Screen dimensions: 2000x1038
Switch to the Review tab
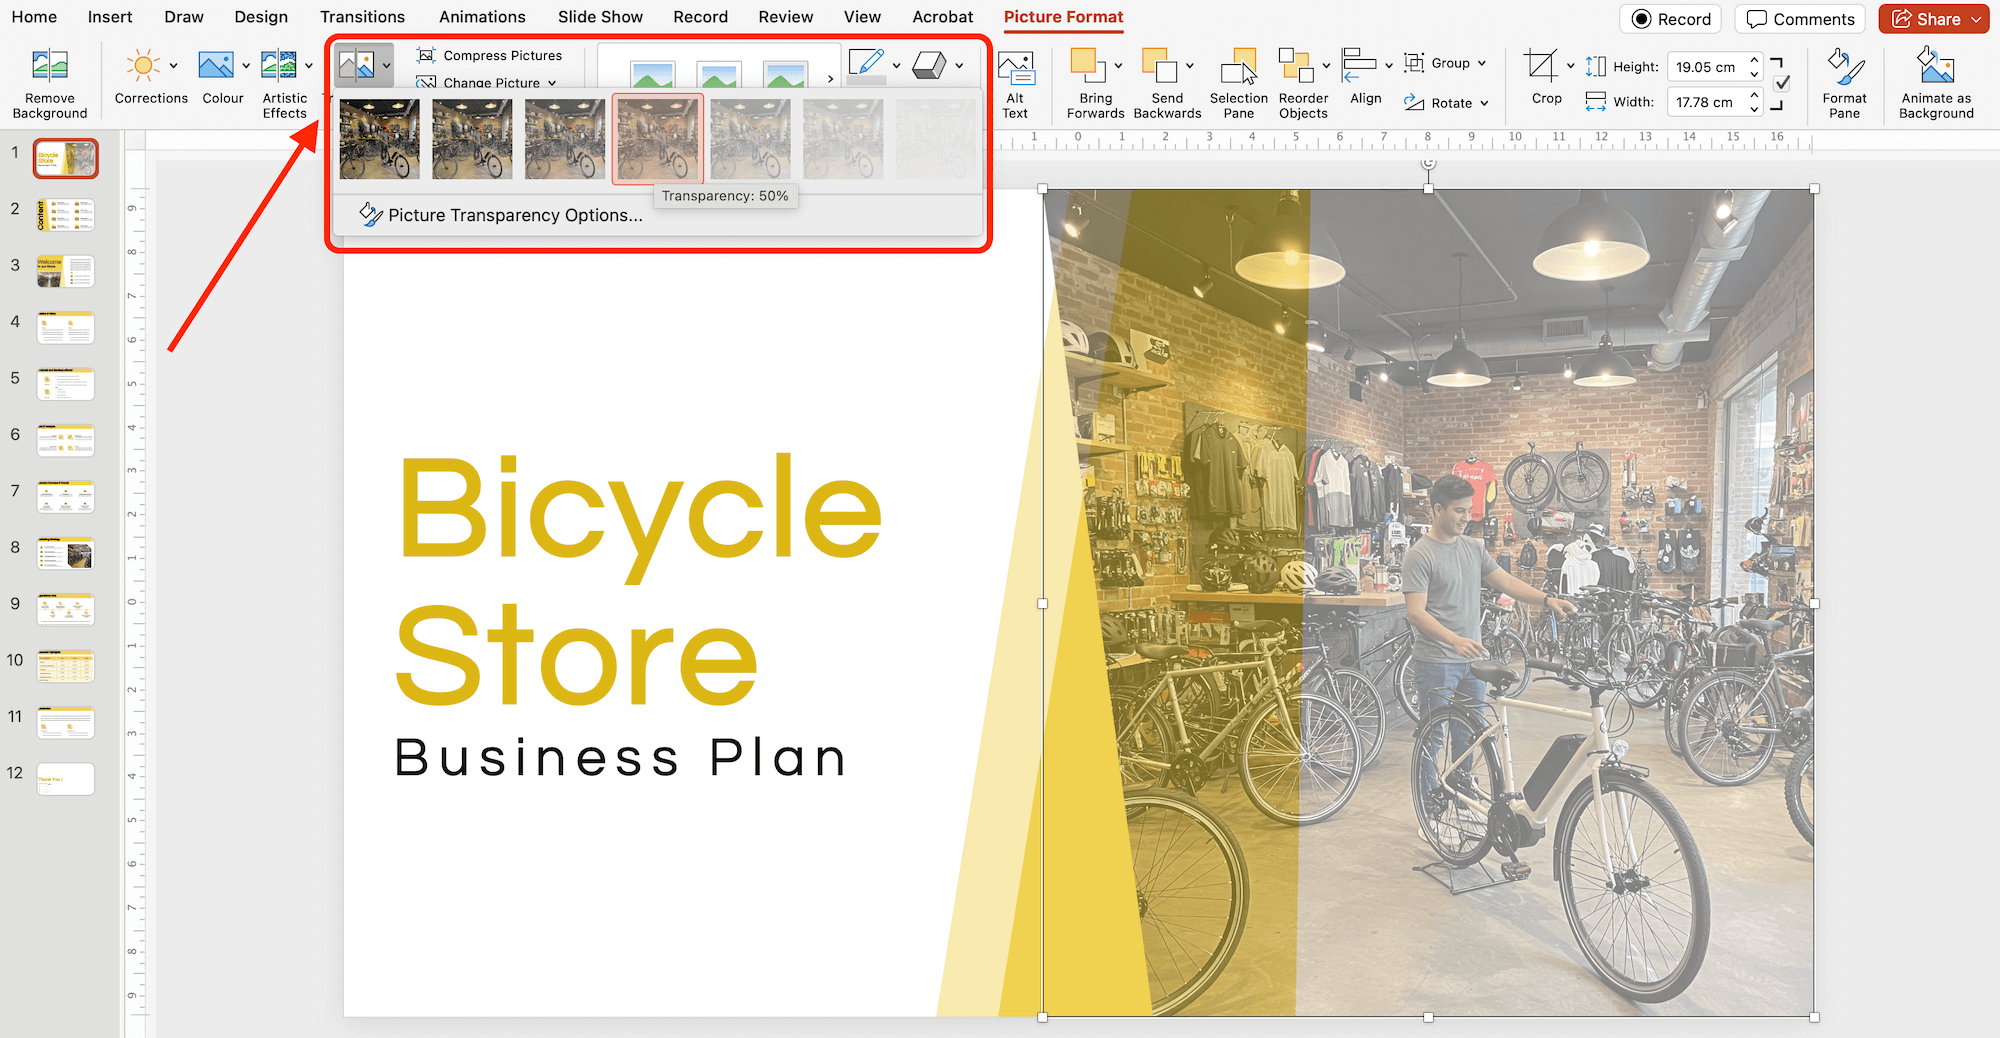[785, 16]
